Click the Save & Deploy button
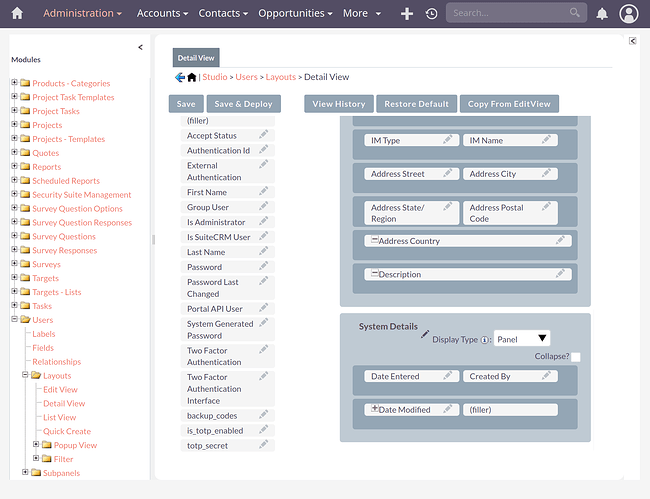Screen dimensions: 650x499 point(244,104)
